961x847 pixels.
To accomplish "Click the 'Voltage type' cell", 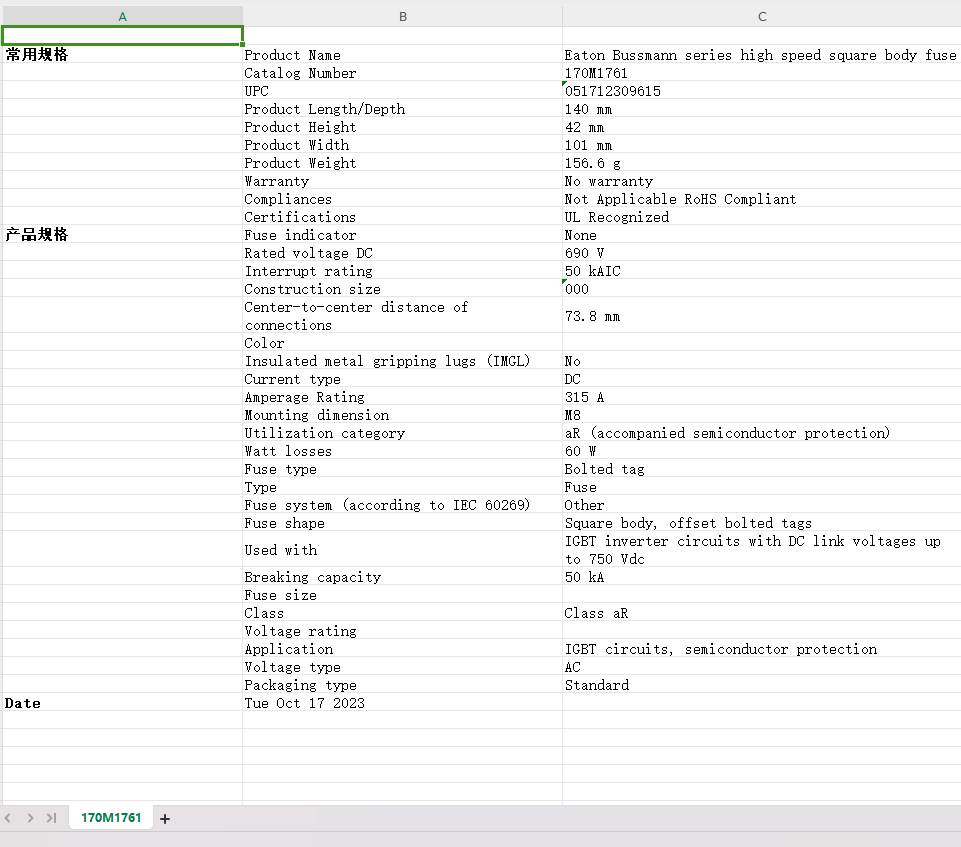I will (403, 667).
